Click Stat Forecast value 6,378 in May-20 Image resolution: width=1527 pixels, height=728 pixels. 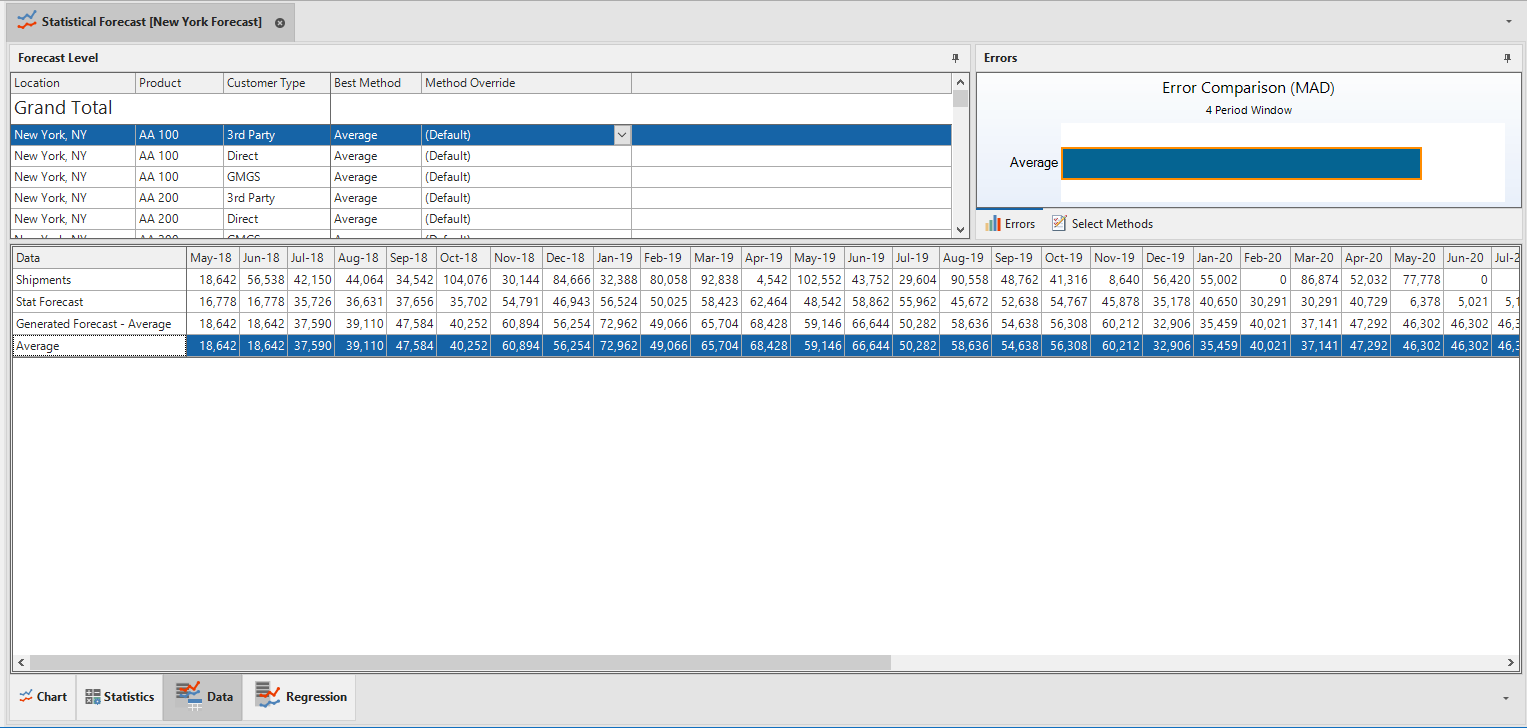1415,302
